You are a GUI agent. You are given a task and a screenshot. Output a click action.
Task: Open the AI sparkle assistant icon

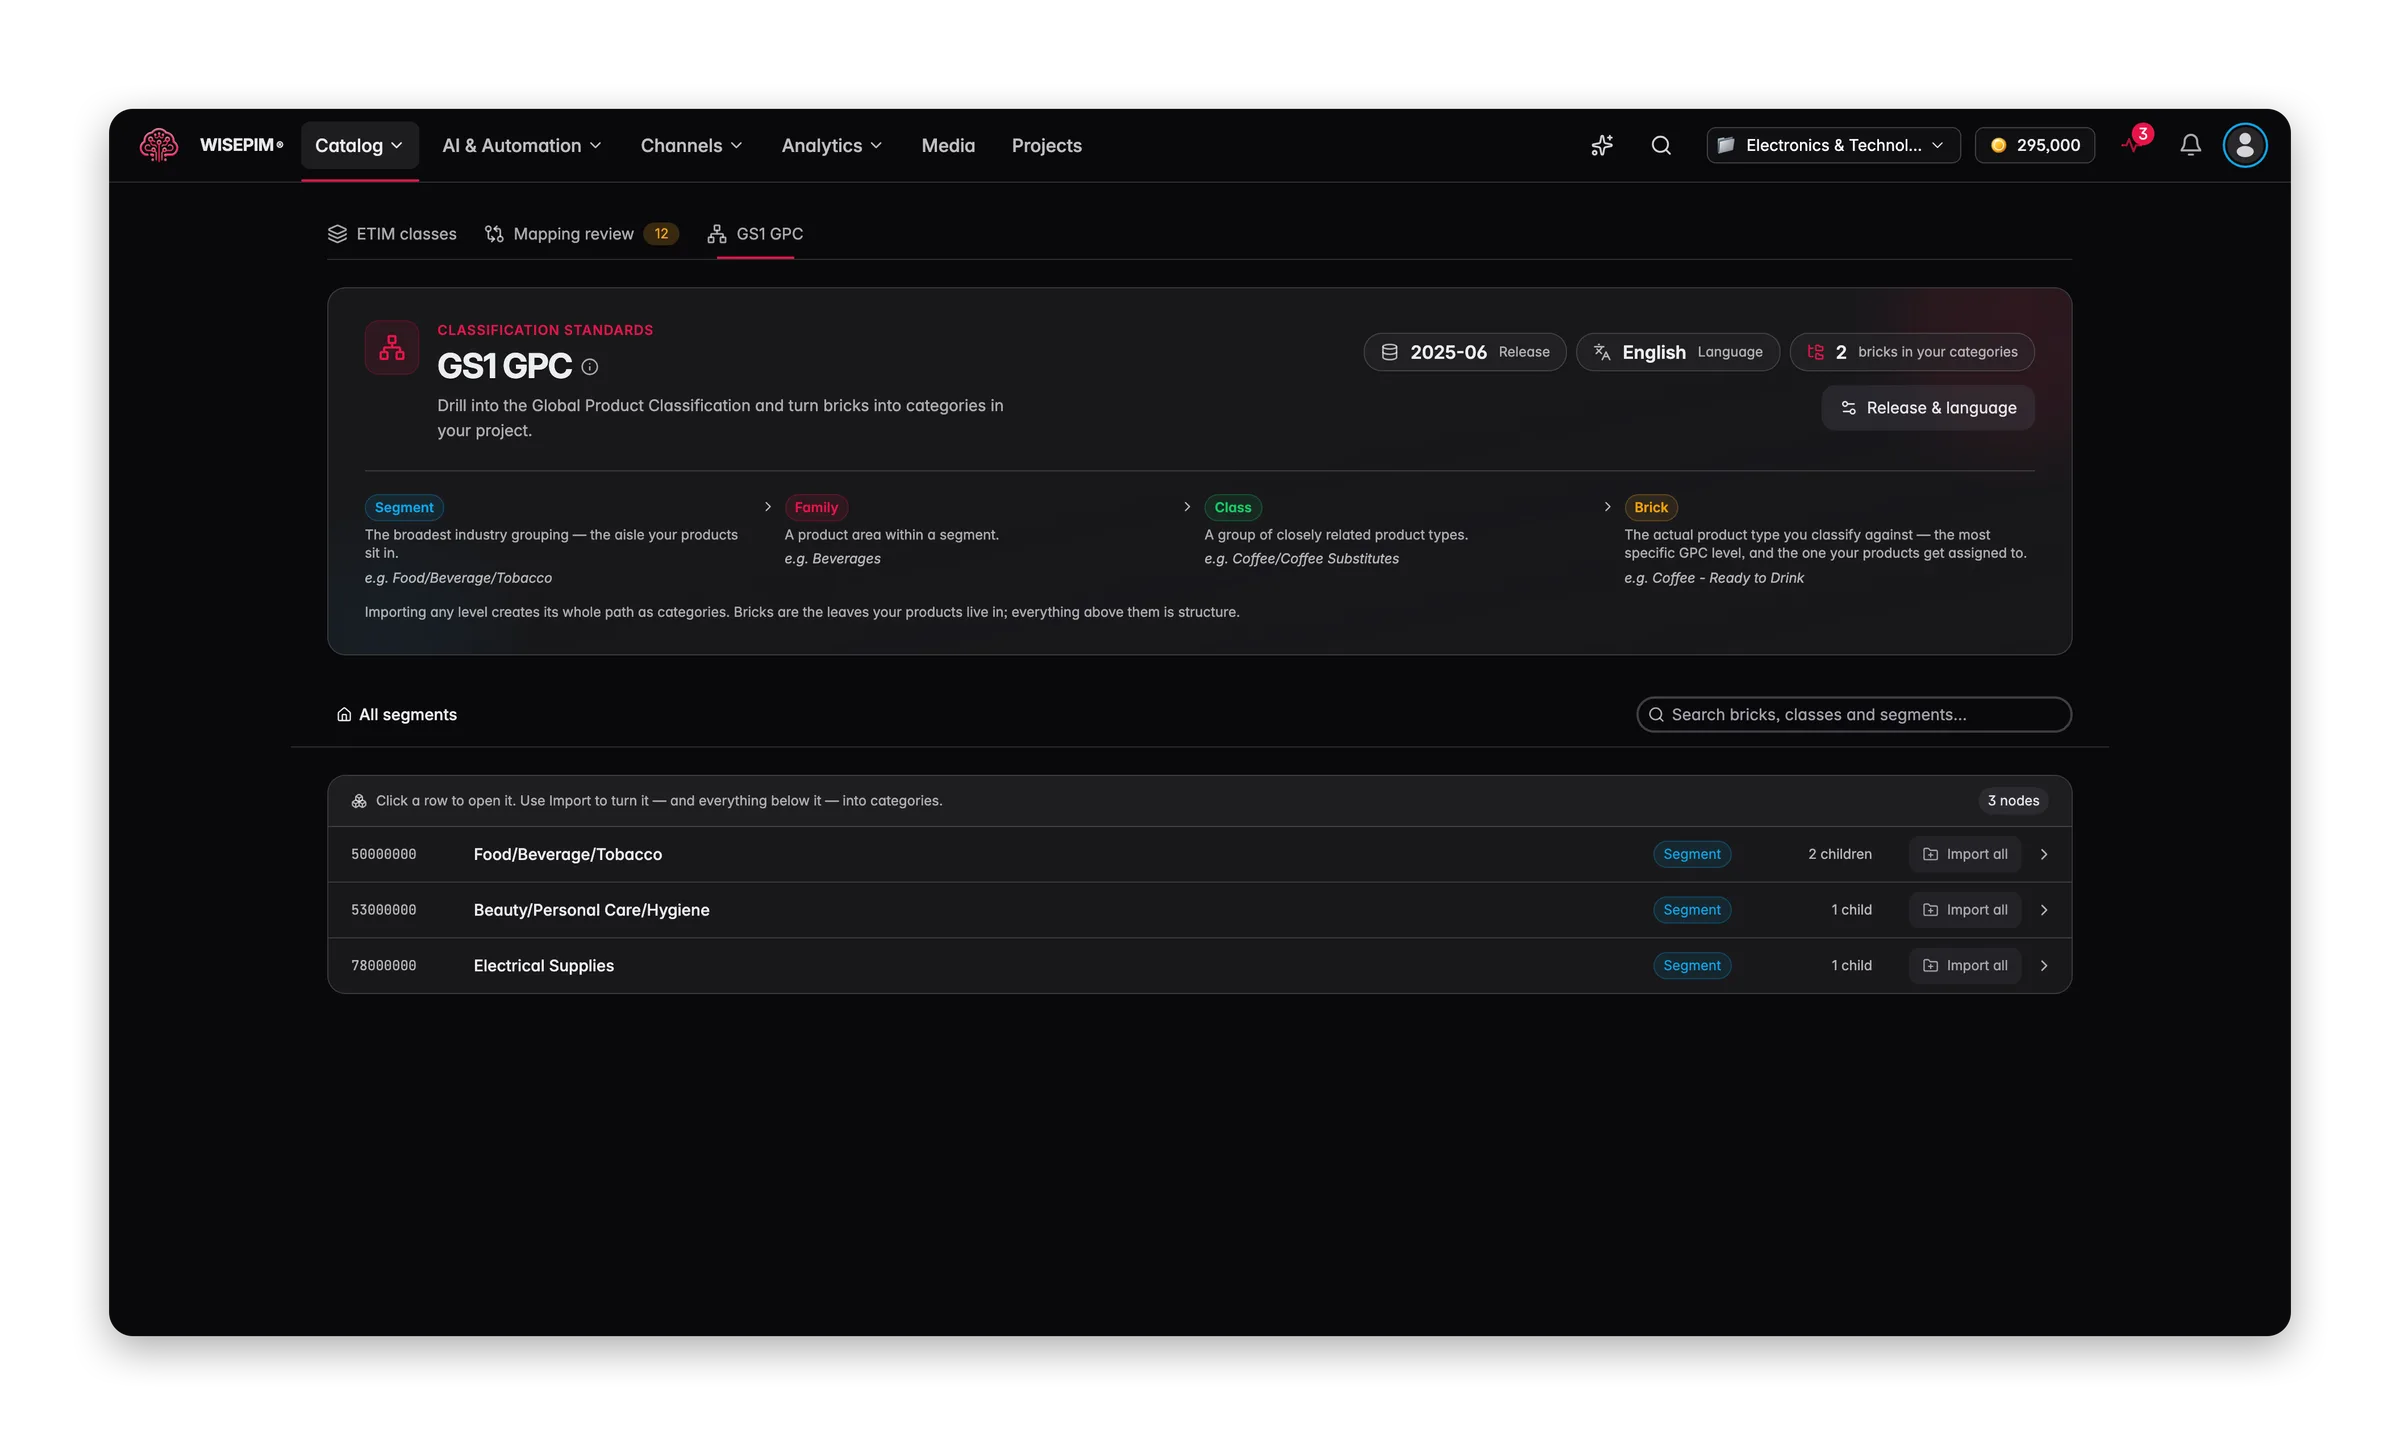(x=1602, y=145)
